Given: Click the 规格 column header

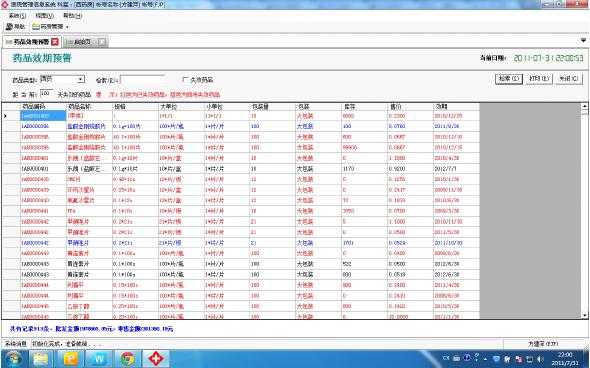Looking at the screenshot, I should [135, 106].
